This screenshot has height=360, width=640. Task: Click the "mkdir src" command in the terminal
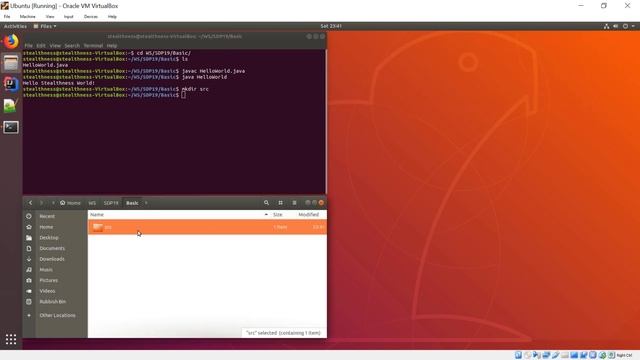[x=195, y=89]
